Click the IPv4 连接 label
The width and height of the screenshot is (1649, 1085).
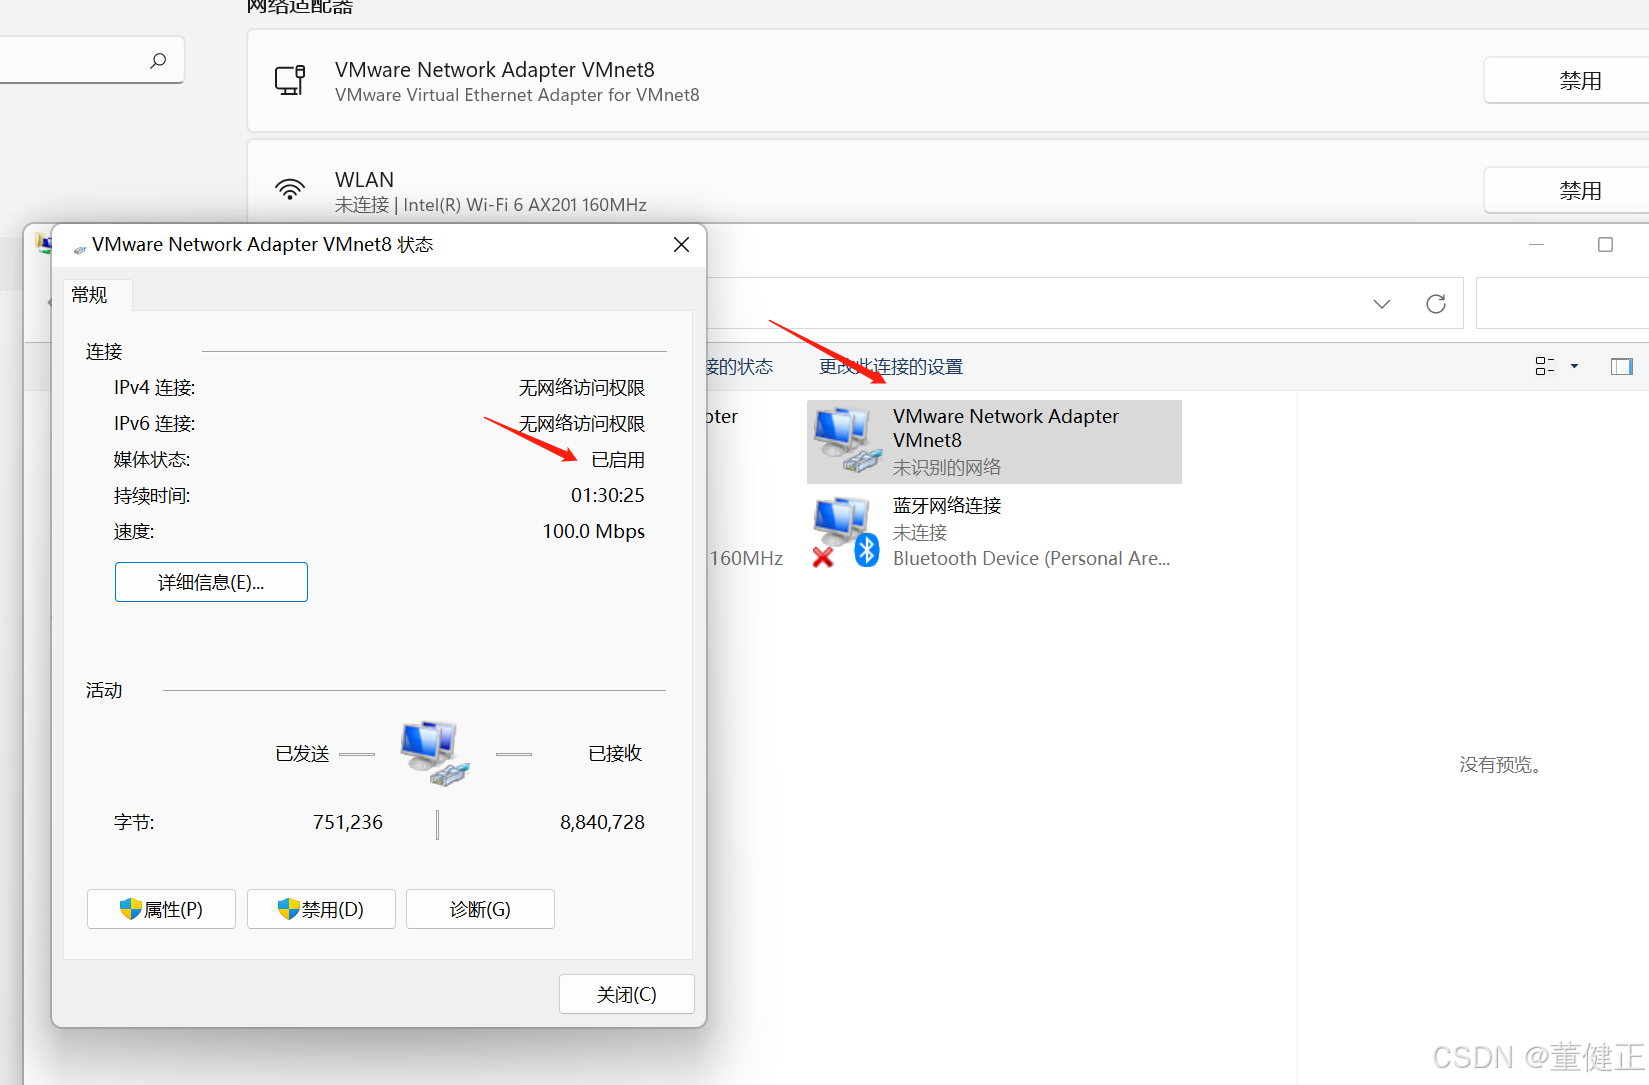pos(155,387)
